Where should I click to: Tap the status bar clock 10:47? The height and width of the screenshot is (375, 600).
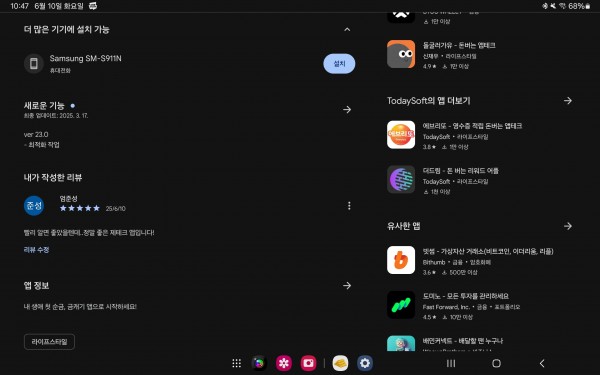coord(20,6)
